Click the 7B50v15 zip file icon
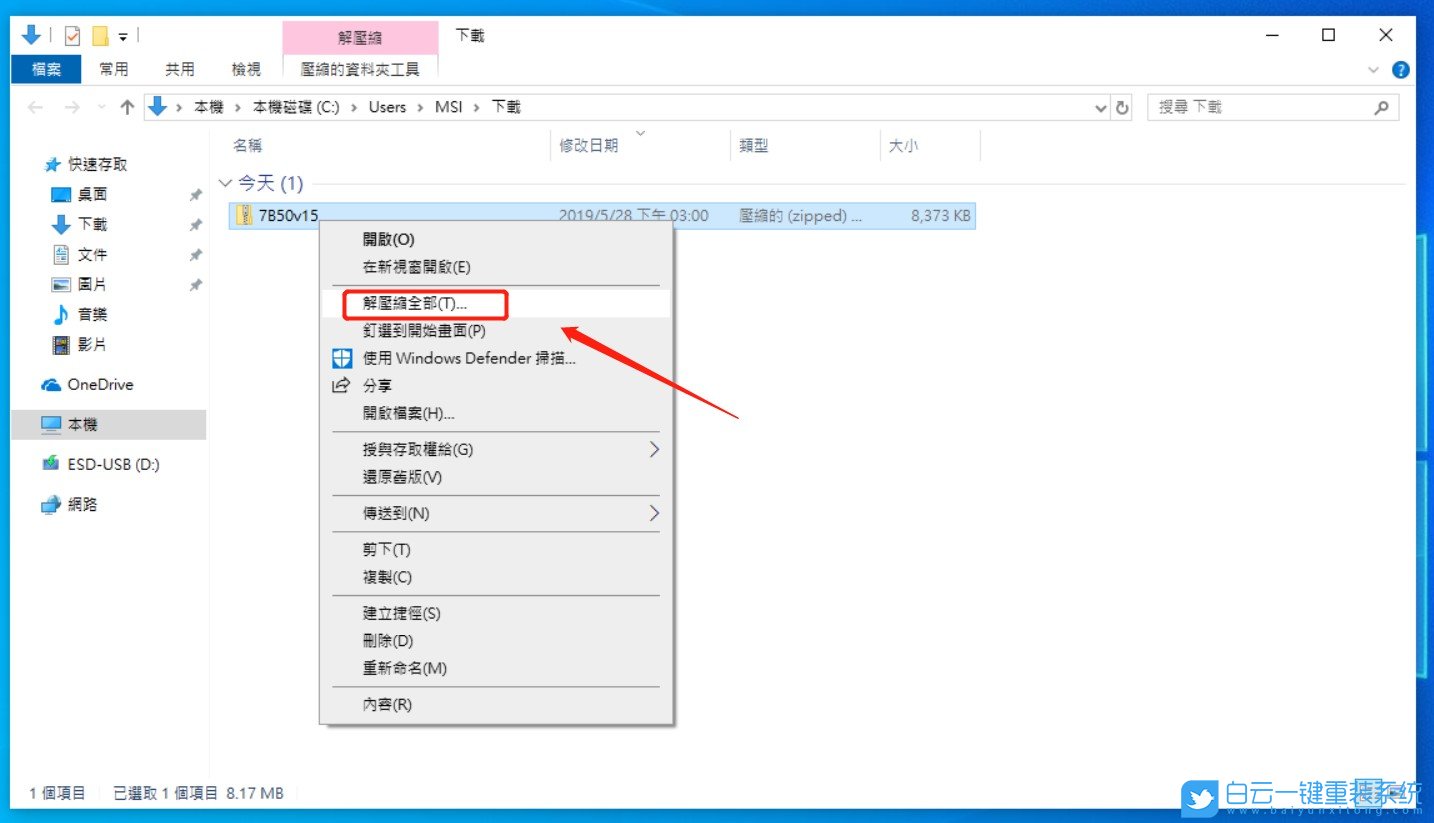 (x=244, y=215)
